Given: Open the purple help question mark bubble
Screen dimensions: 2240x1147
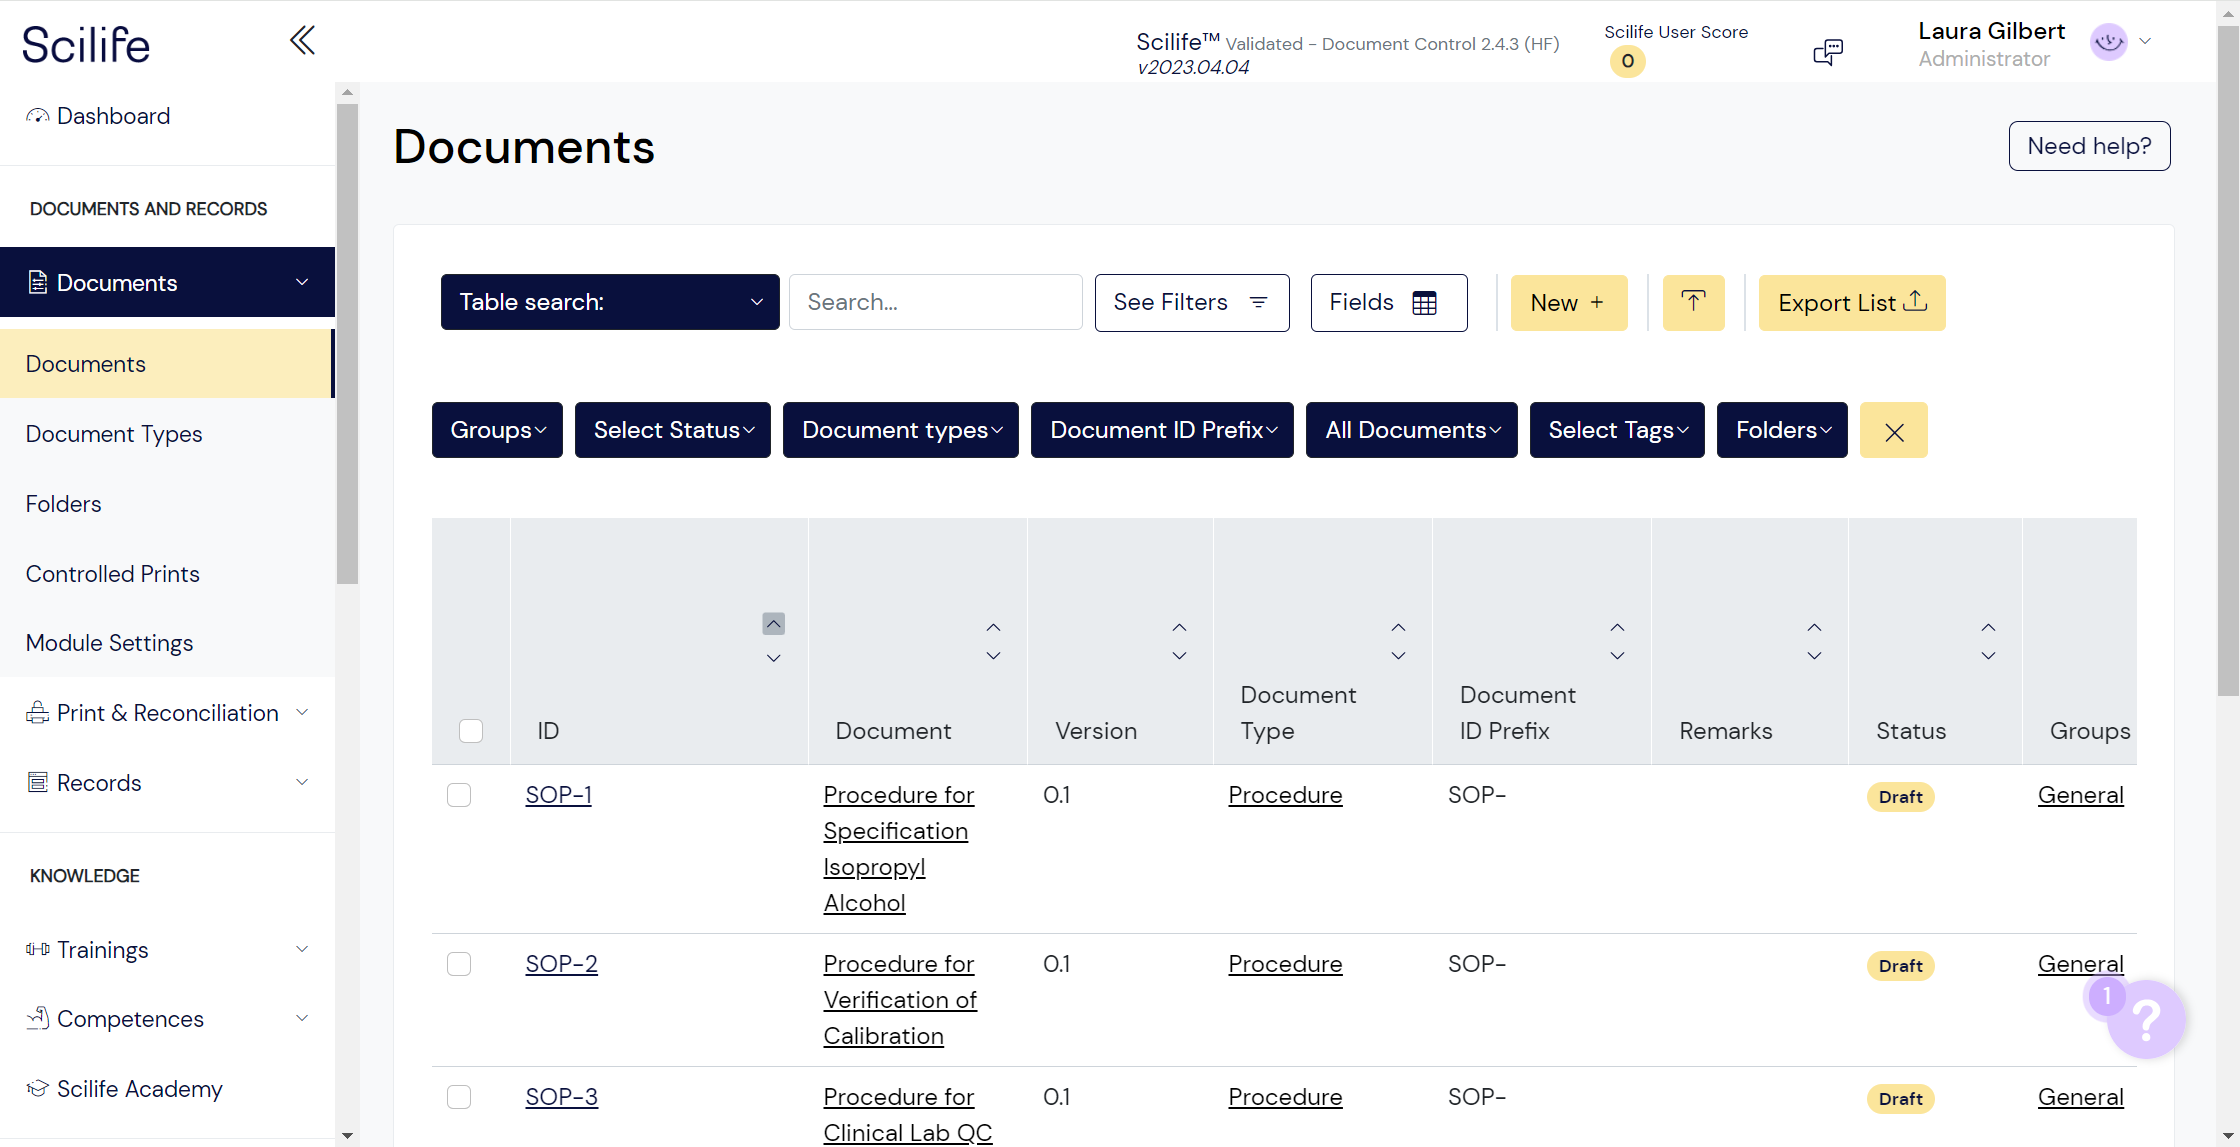Looking at the screenshot, I should click(2146, 1019).
